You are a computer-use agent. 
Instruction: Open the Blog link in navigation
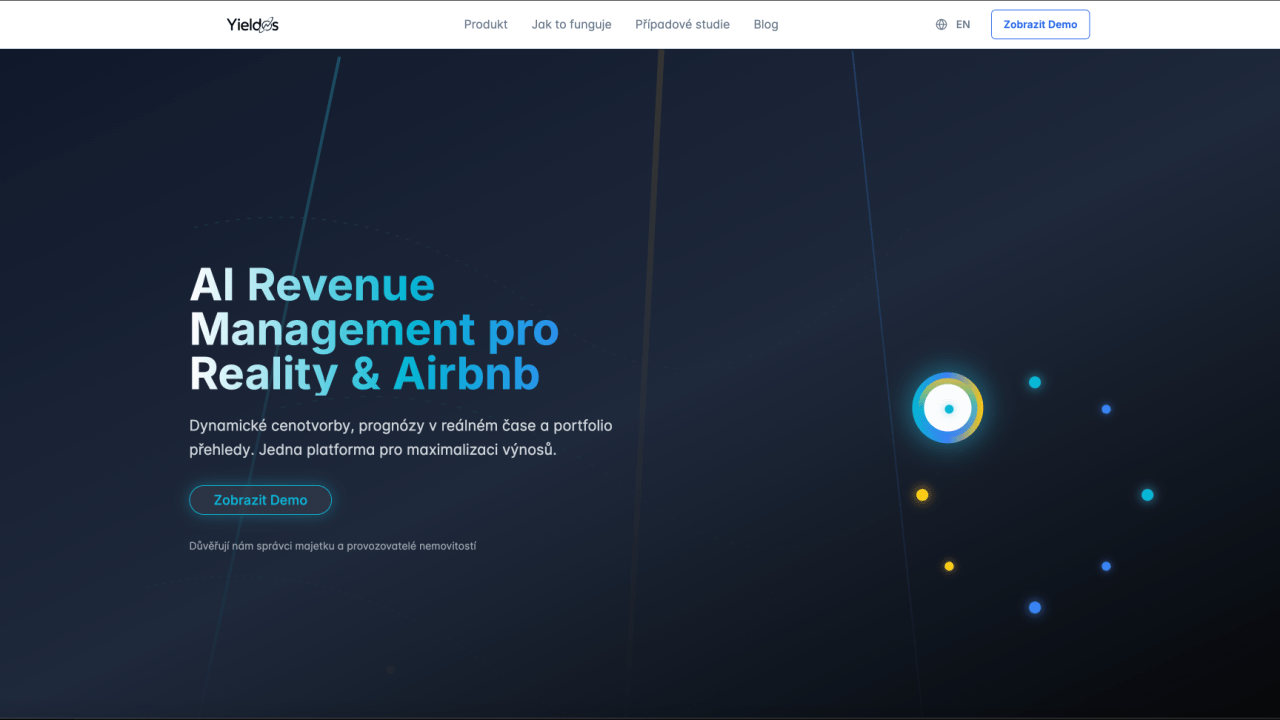766,24
